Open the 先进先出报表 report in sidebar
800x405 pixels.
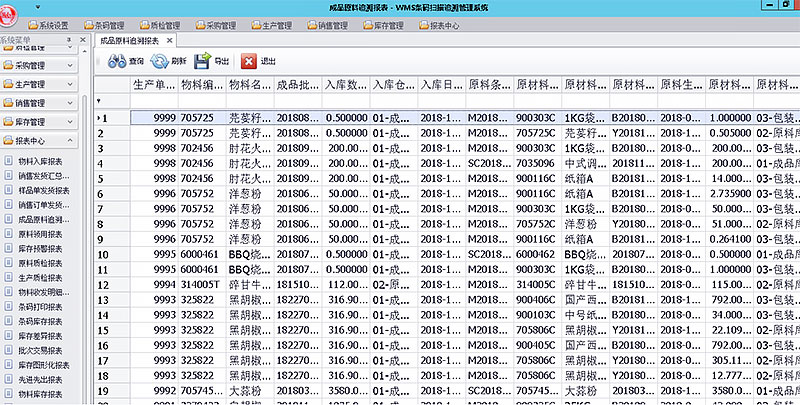44,380
